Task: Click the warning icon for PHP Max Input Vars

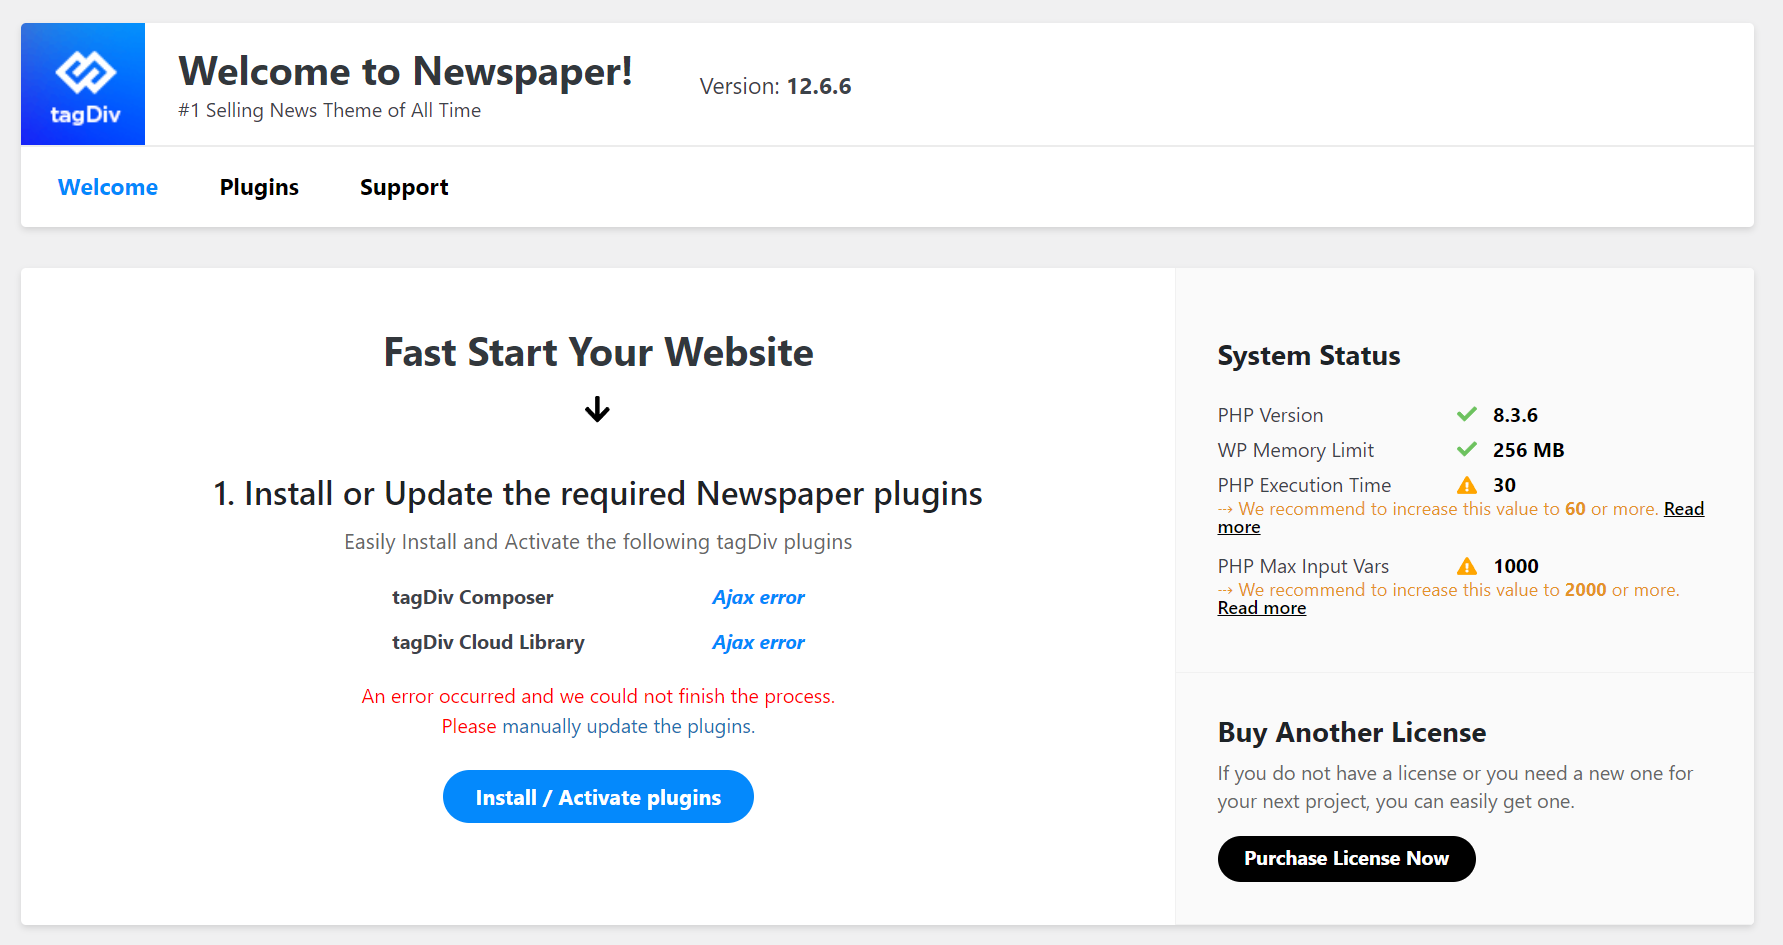Action: 1467,566
